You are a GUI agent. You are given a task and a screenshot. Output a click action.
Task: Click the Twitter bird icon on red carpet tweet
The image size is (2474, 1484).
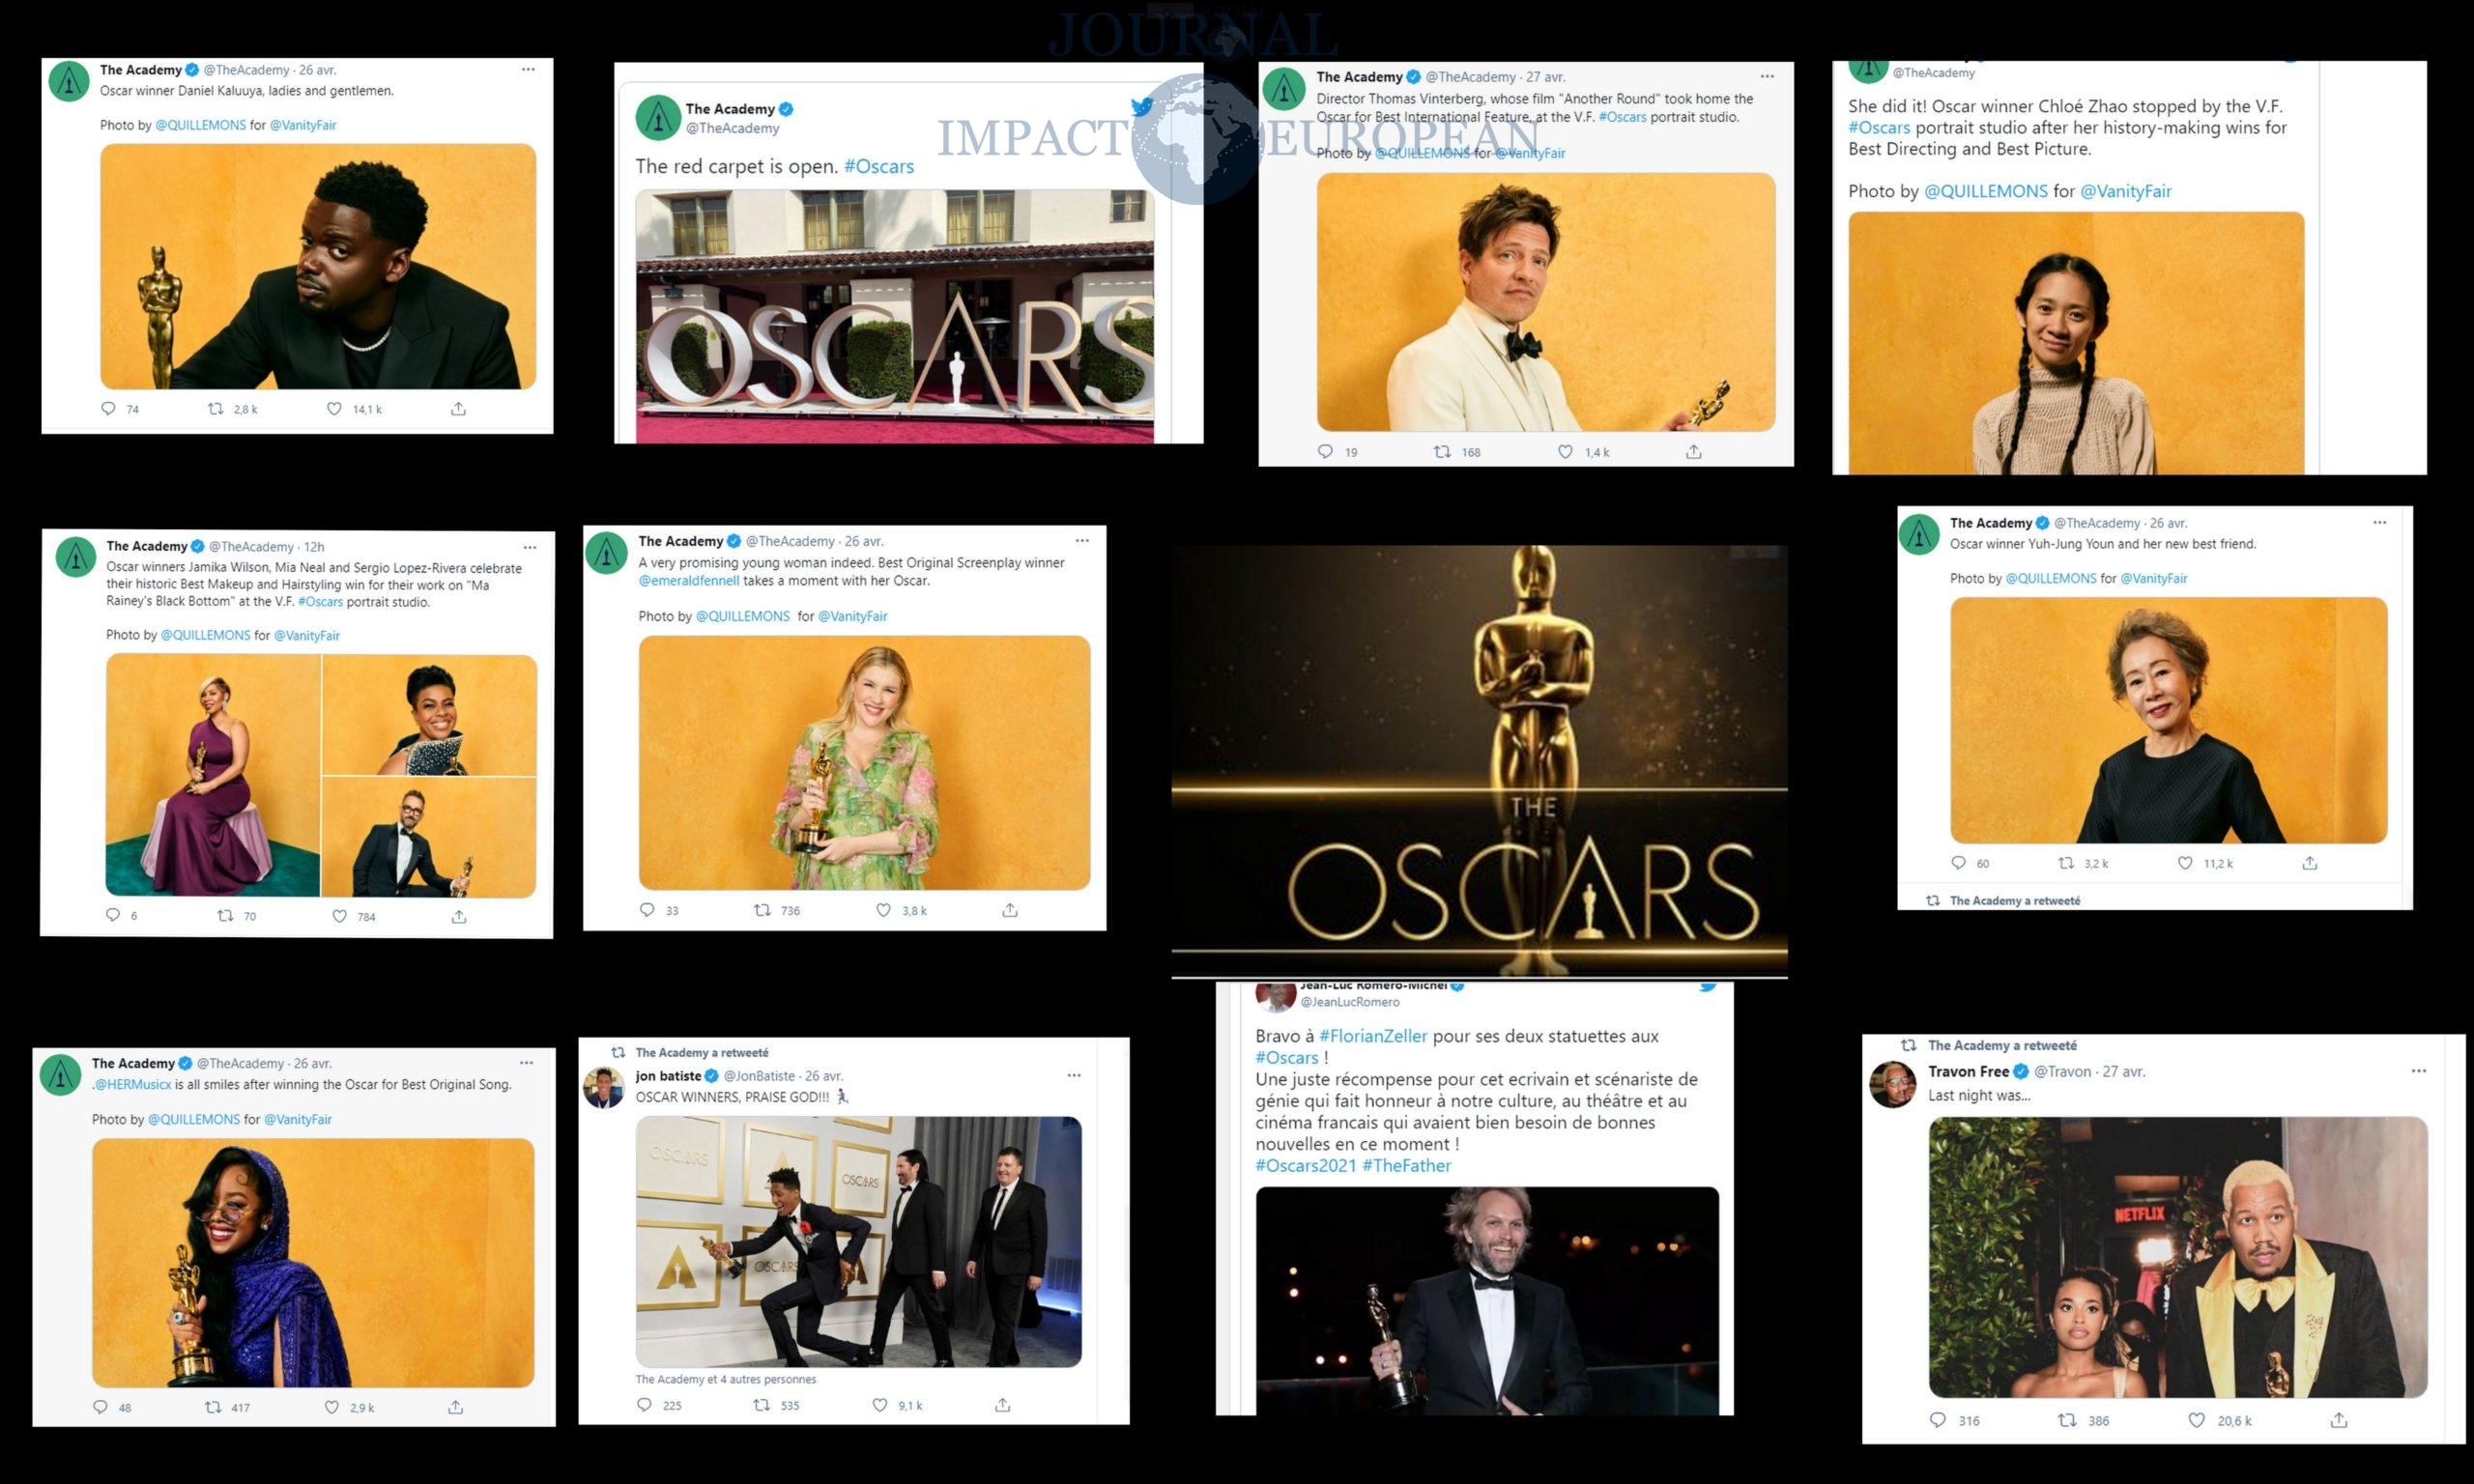click(x=1140, y=108)
